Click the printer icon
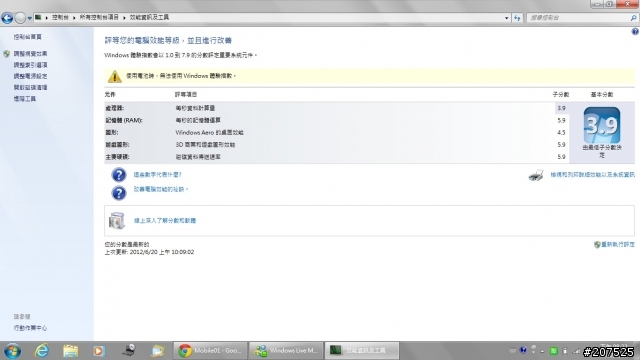Image resolution: width=640 pixels, height=360 pixels. coord(536,175)
